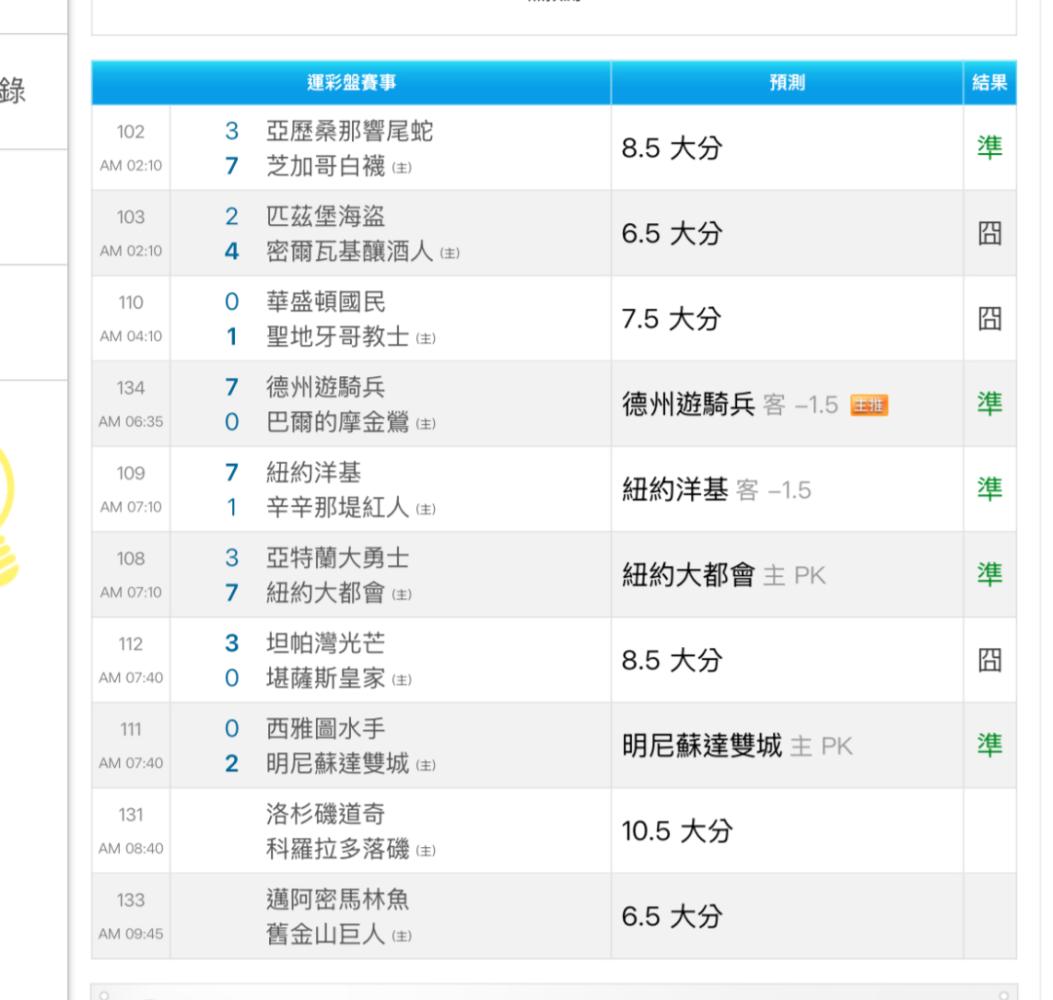Click game number 112 AM 07:40
1053x1000 pixels.
tap(131, 660)
